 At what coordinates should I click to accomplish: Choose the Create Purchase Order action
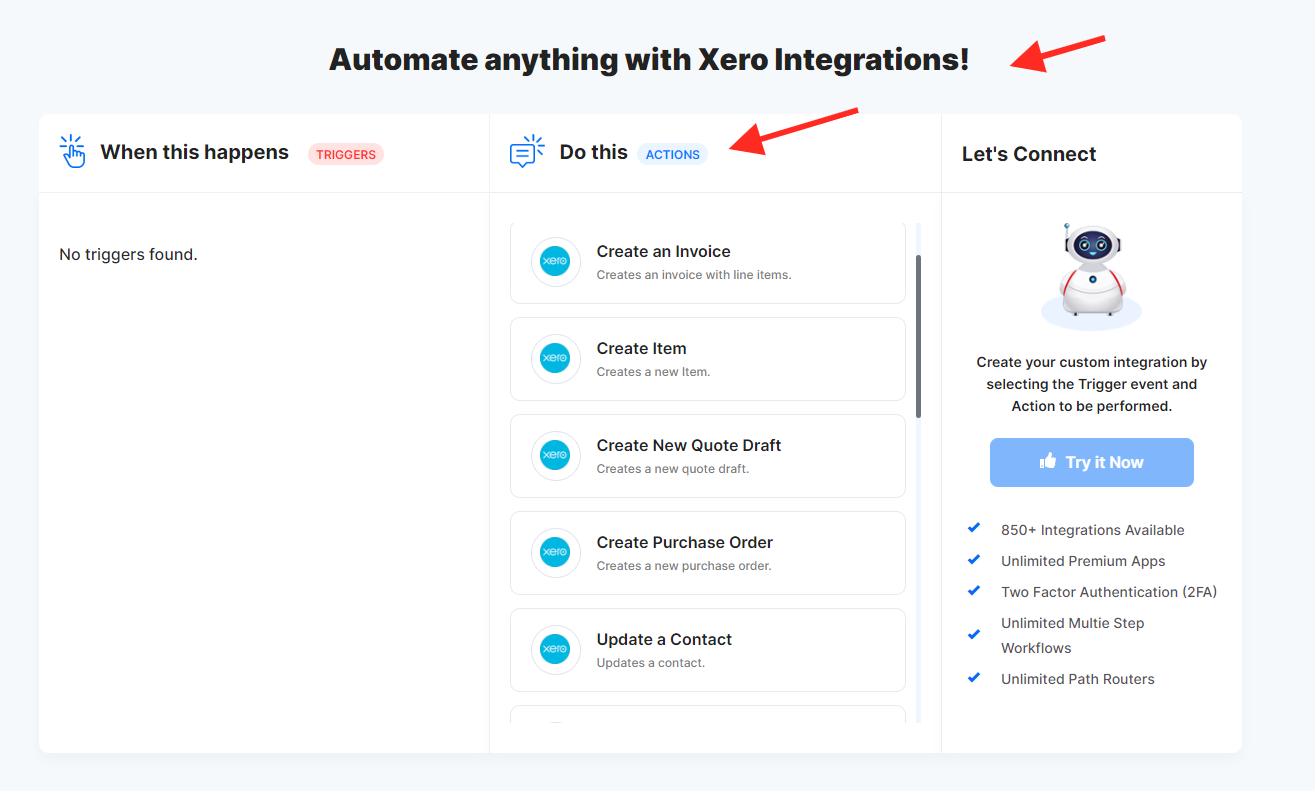coord(708,553)
